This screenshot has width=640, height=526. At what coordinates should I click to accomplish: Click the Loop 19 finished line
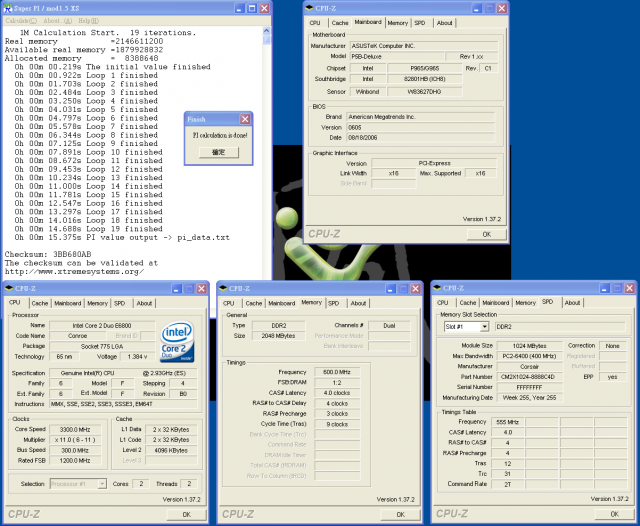click(89, 229)
